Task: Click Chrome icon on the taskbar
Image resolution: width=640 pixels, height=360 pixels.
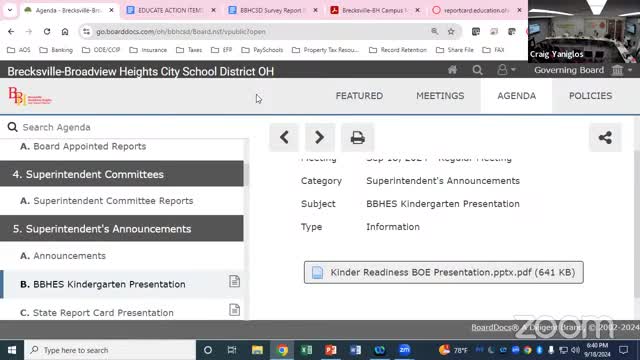Action: click(x=282, y=350)
